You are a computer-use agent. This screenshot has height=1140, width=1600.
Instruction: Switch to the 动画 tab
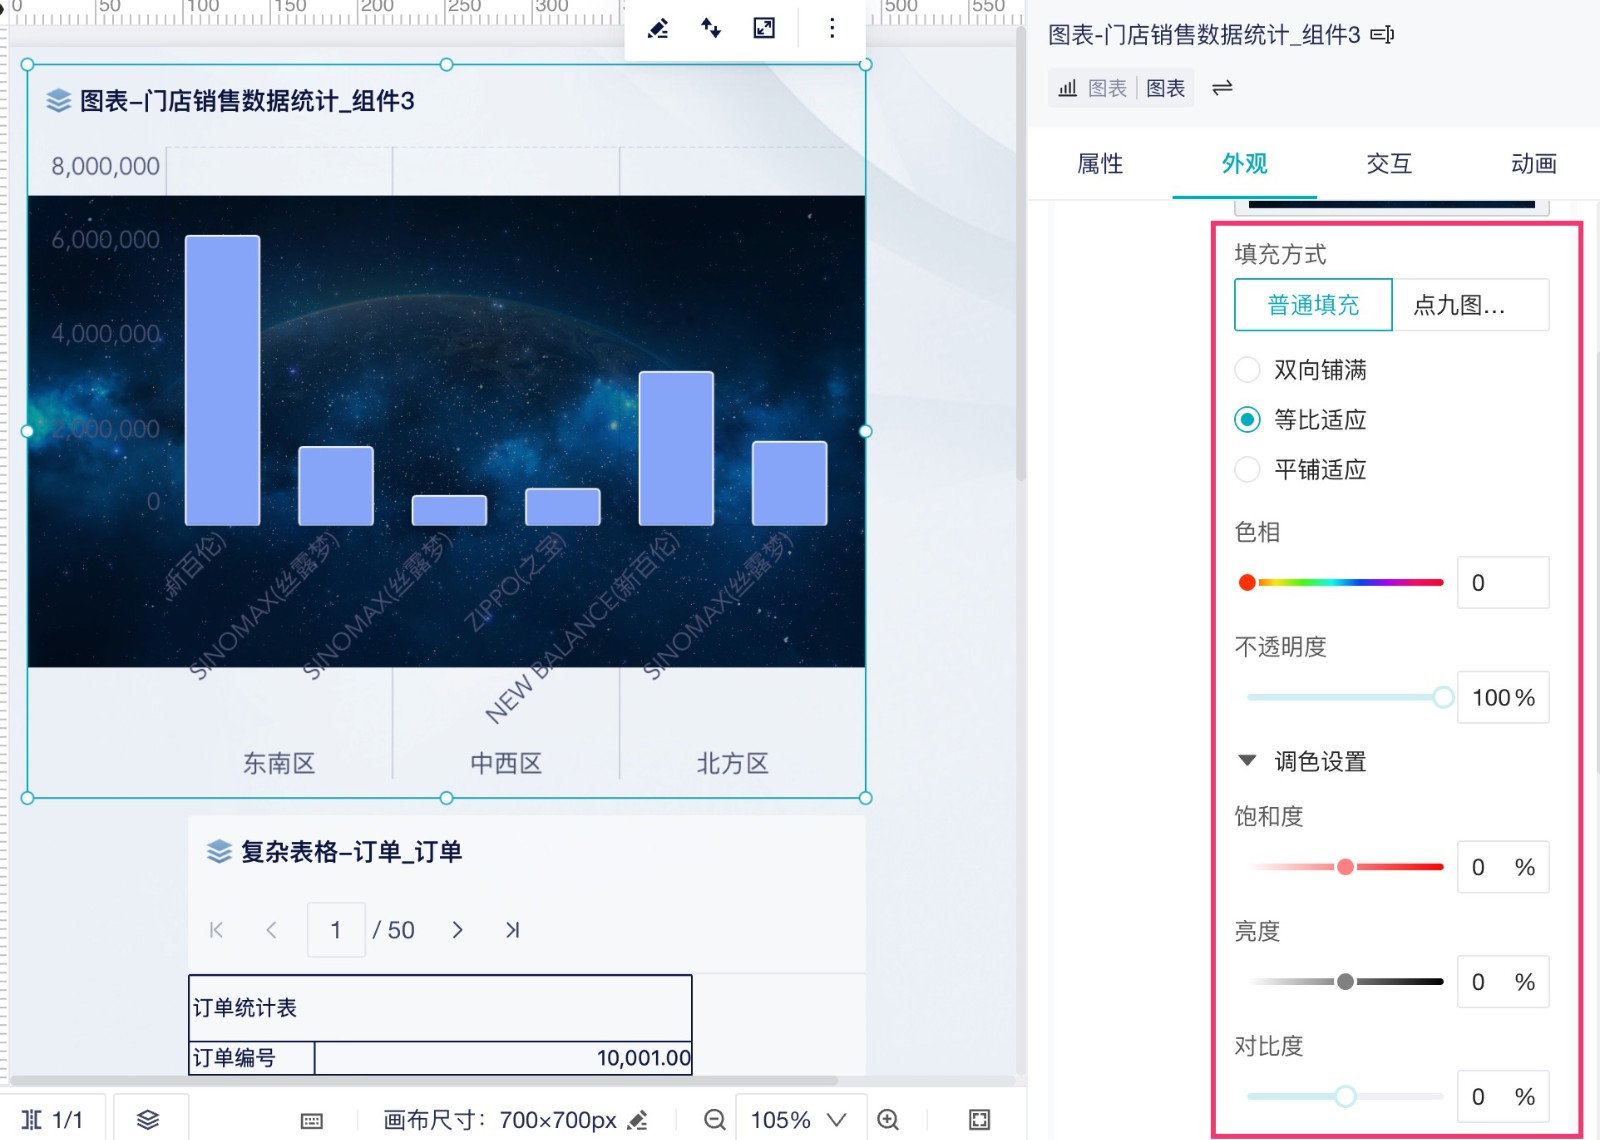[x=1534, y=164]
